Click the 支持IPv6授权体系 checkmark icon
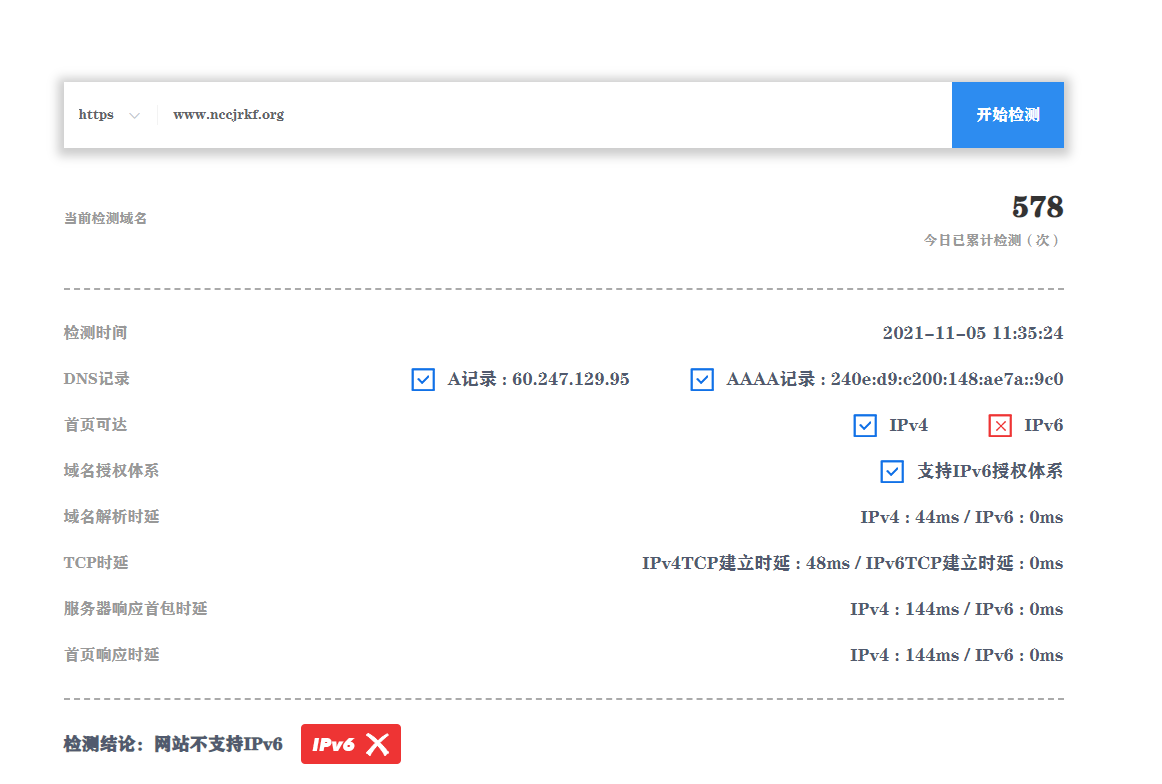 [x=891, y=471]
